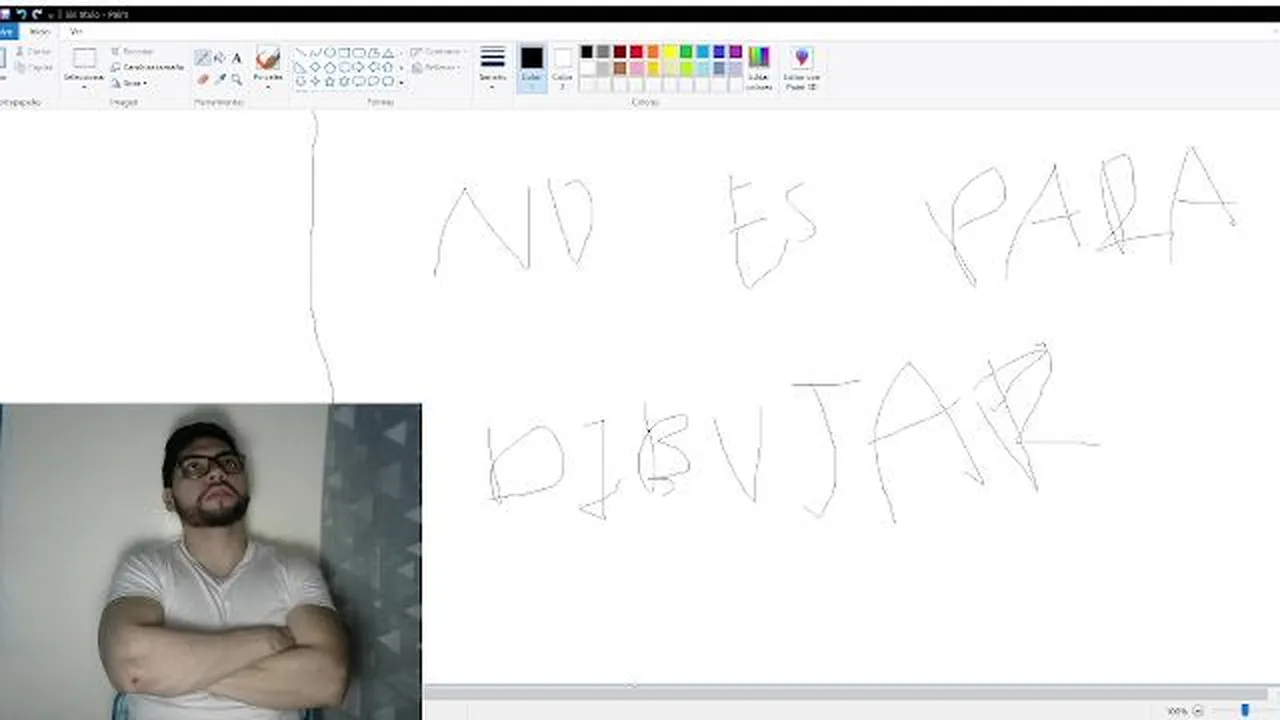Select the Fill with color bucket tool

[219, 57]
